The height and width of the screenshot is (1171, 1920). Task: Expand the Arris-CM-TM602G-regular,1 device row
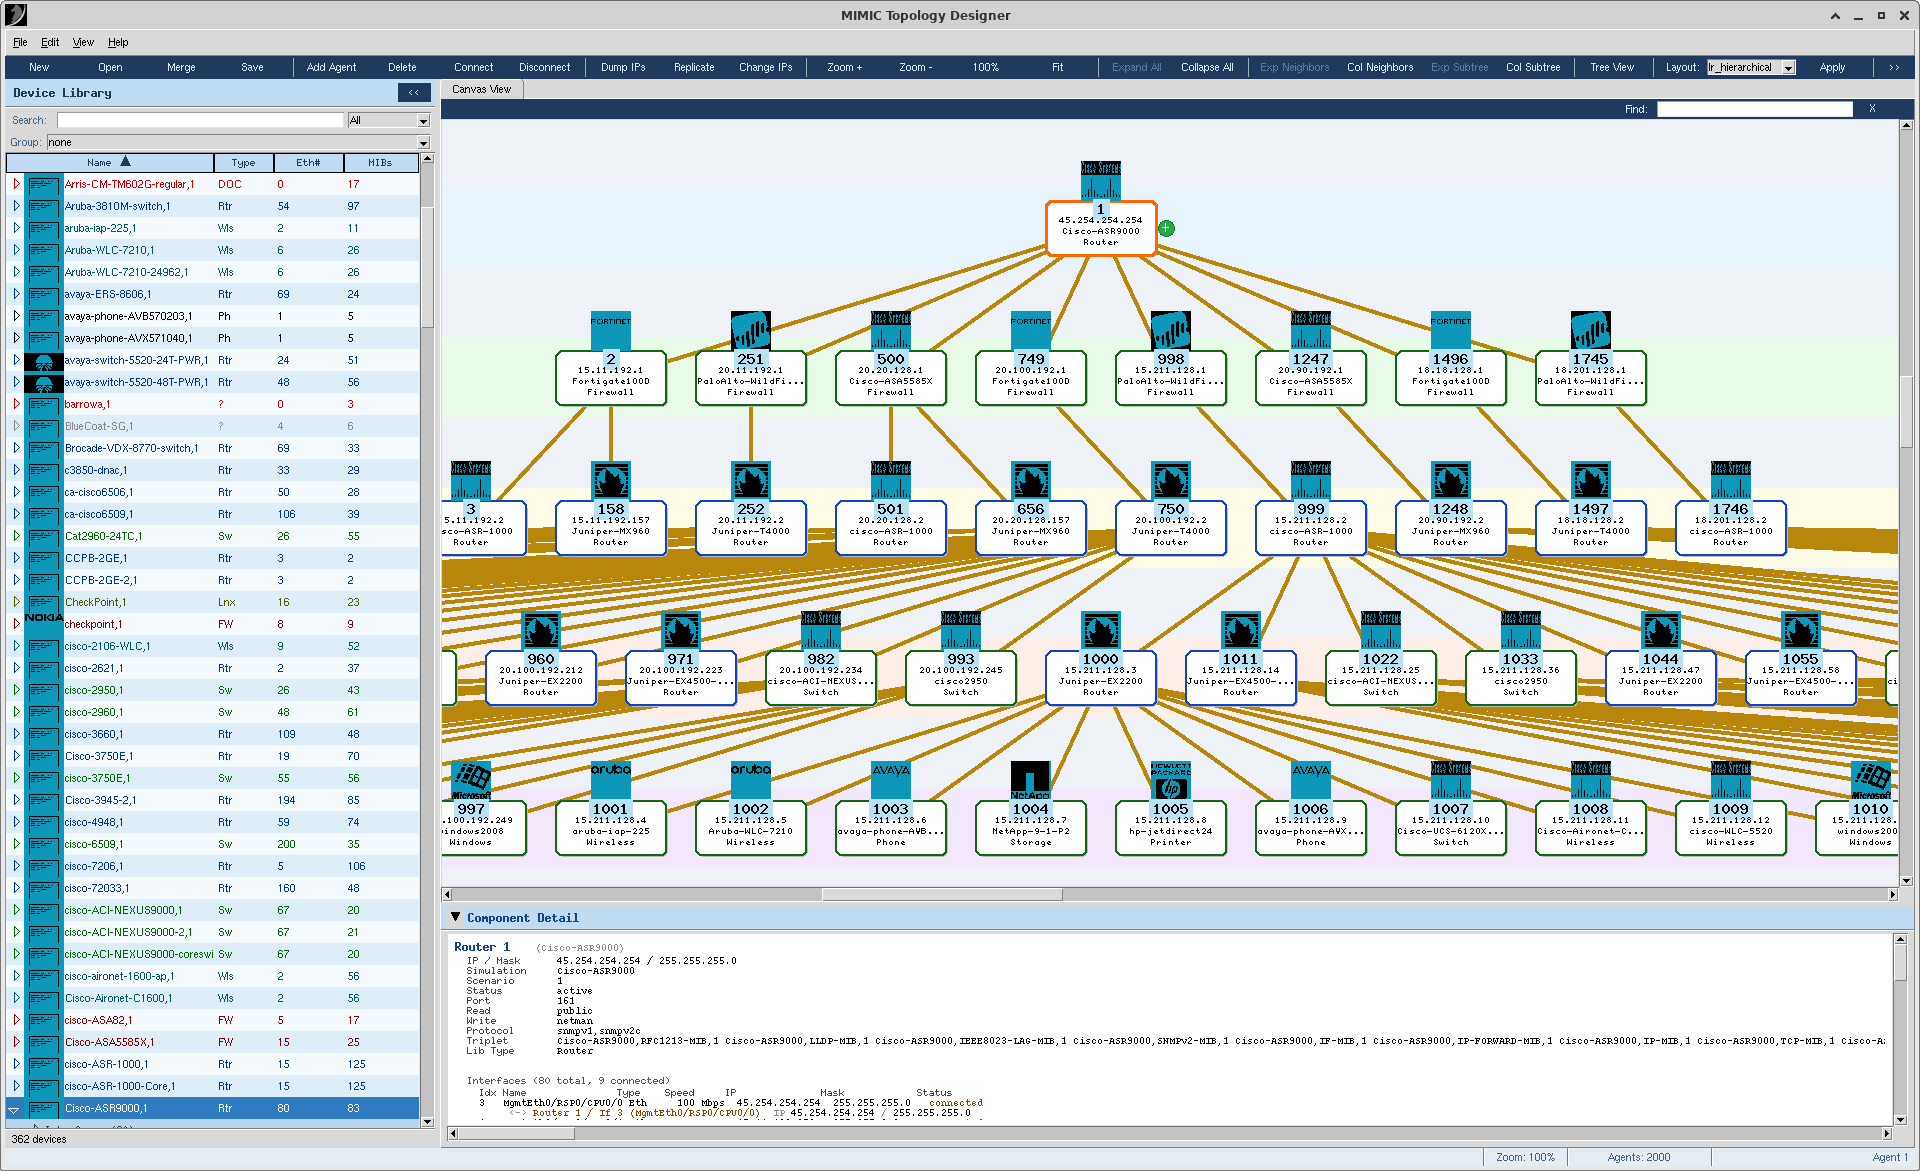(16, 184)
